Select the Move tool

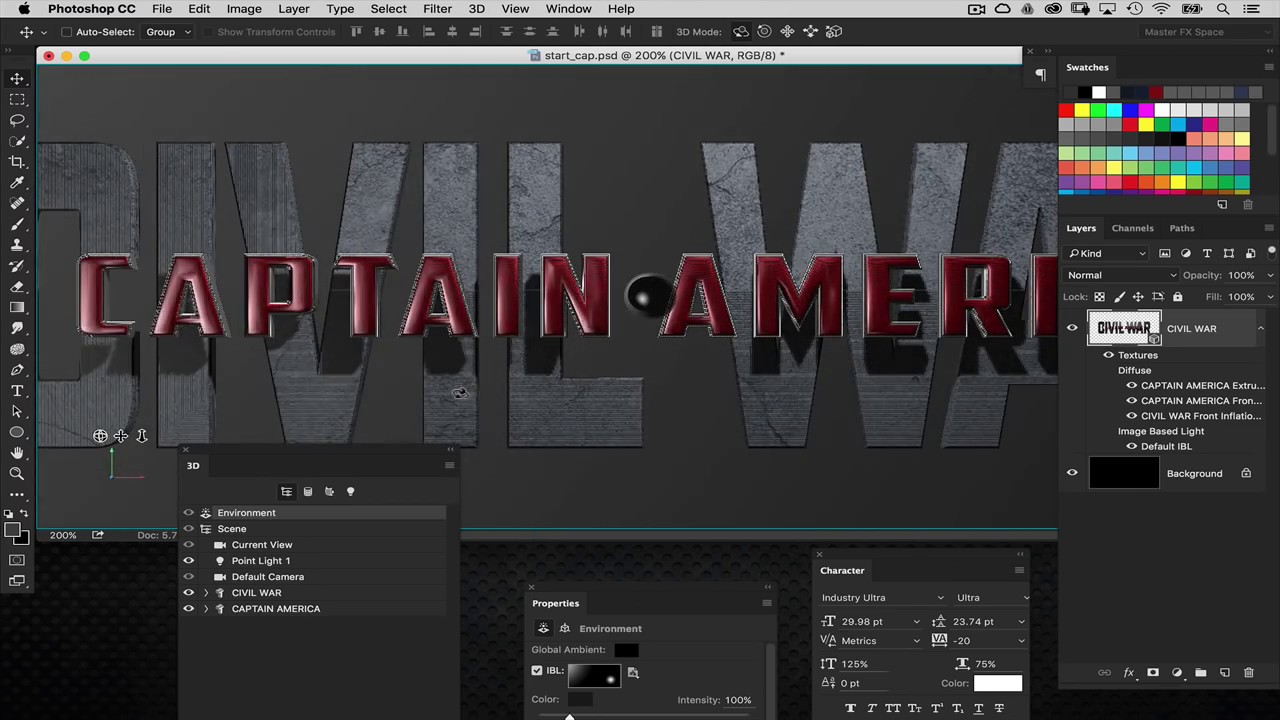pos(17,79)
